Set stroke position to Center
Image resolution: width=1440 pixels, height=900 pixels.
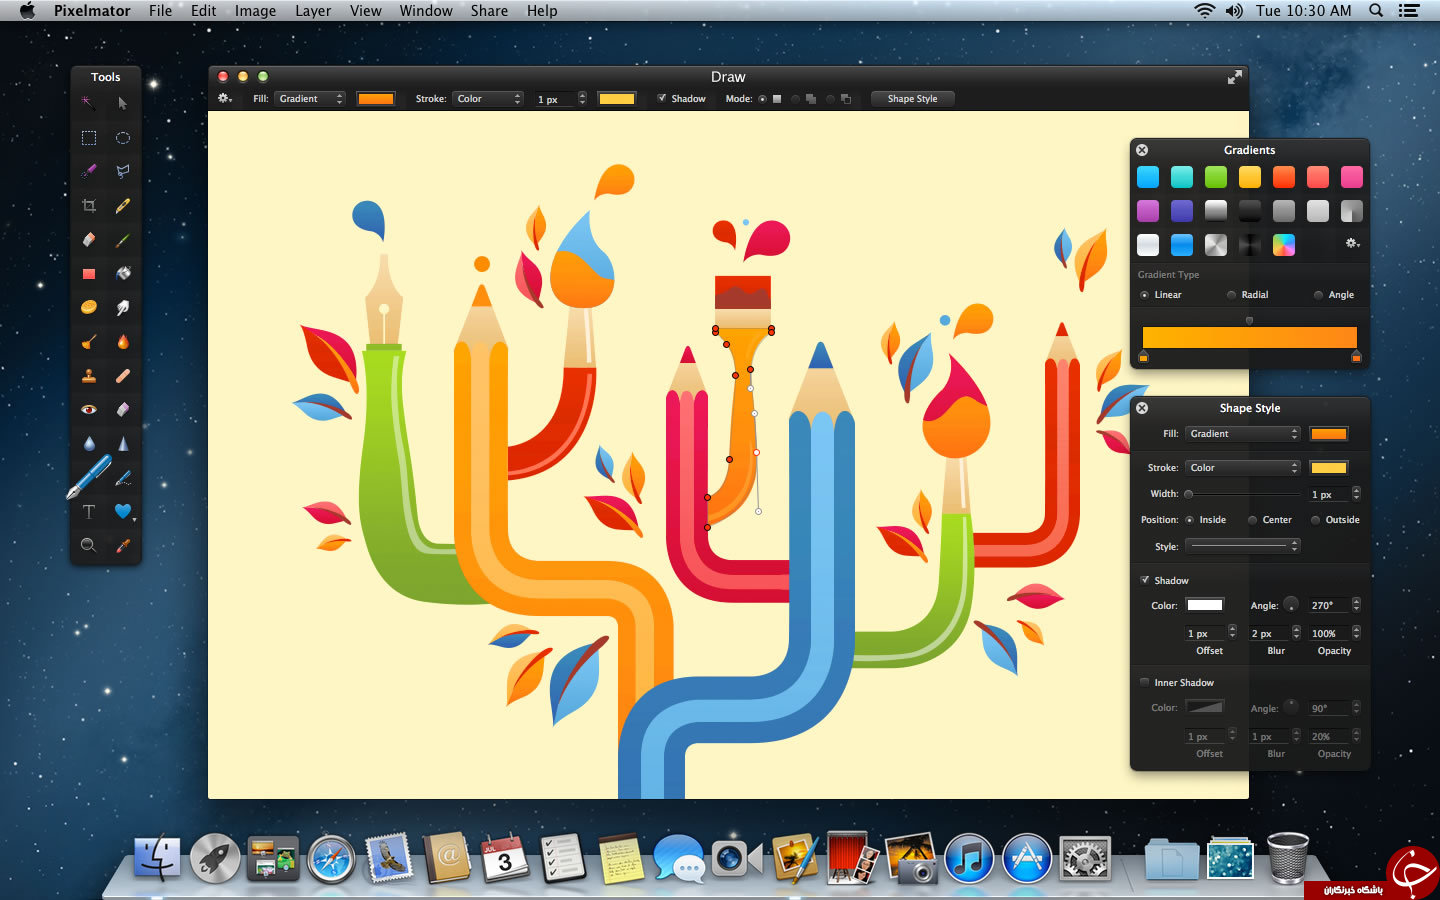click(x=1252, y=520)
